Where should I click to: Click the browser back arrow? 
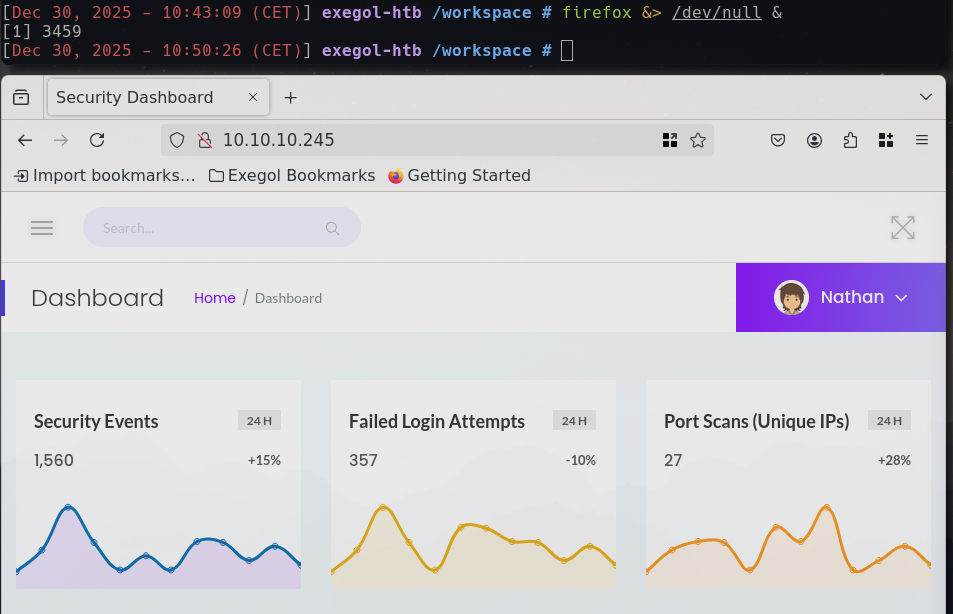(25, 140)
